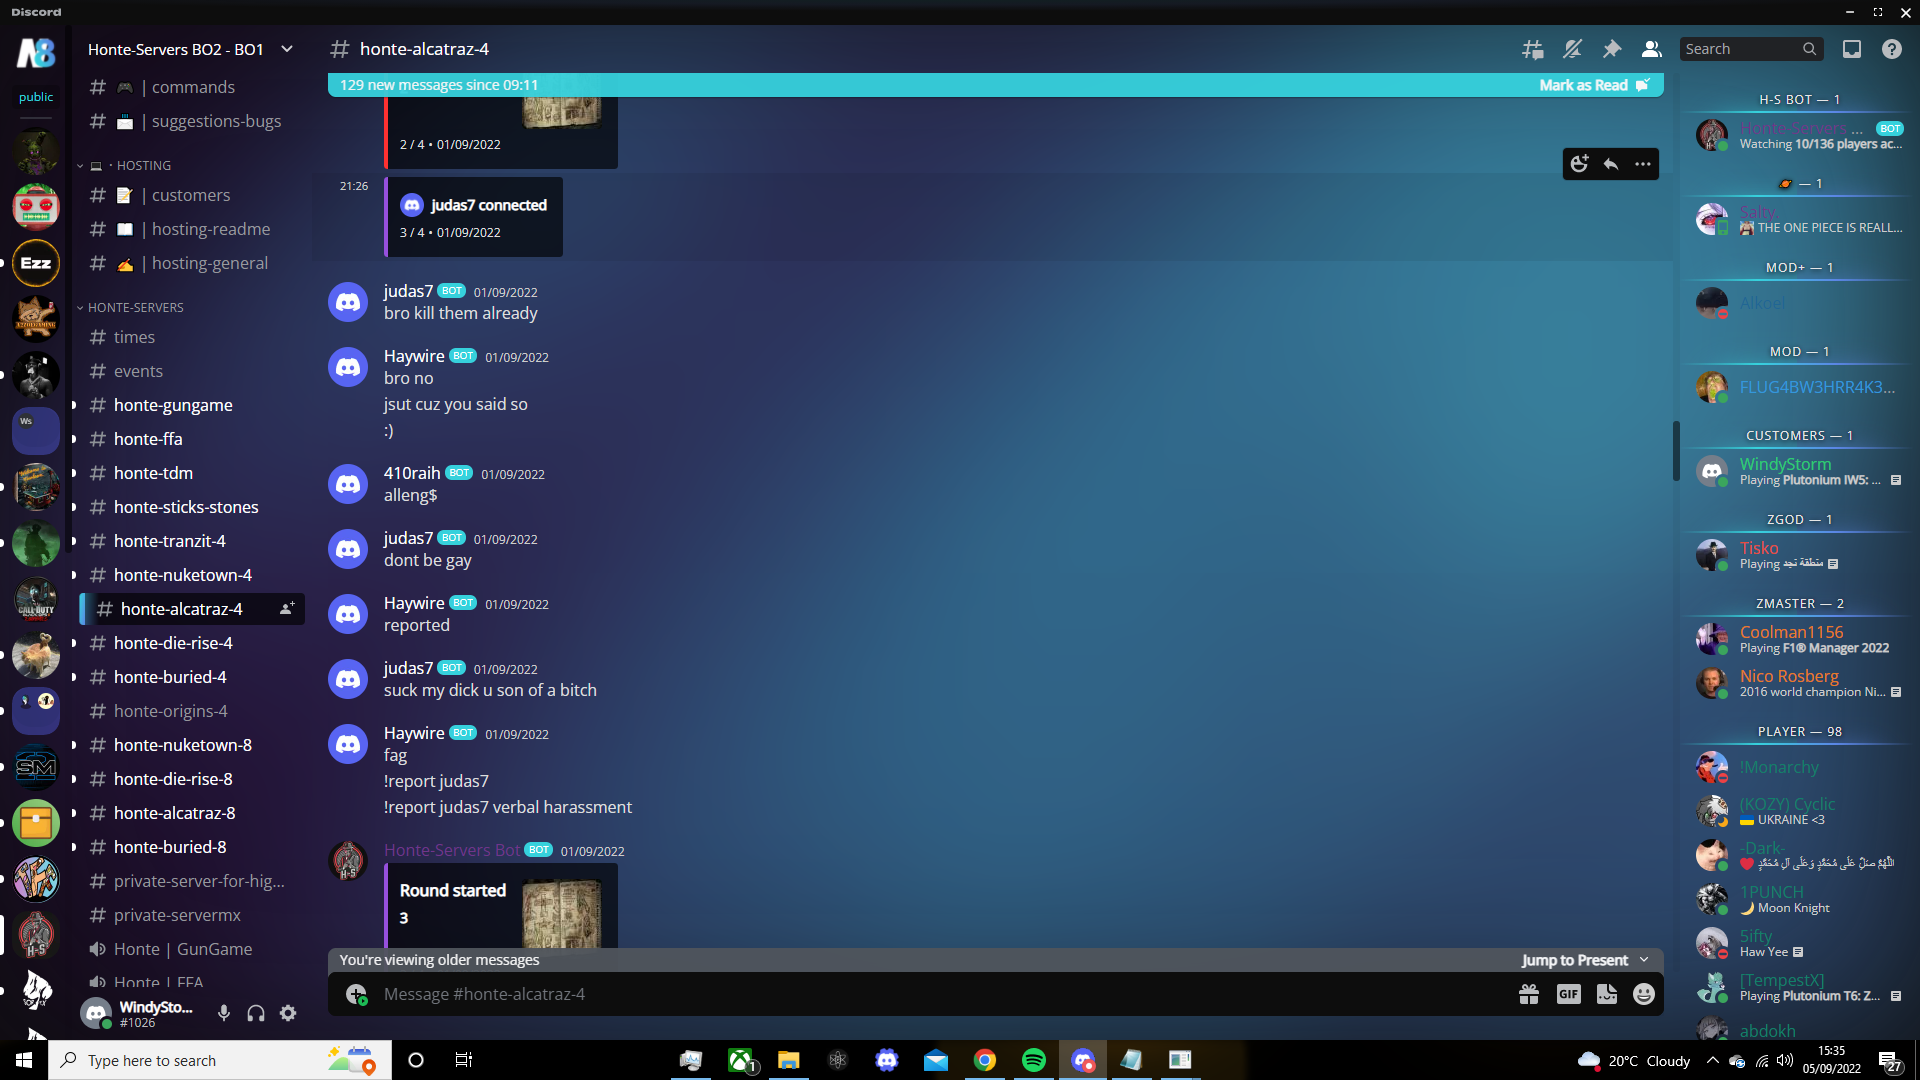This screenshot has width=1920, height=1080.
Task: Open Chrome from the taskbar
Action: click(x=985, y=1060)
